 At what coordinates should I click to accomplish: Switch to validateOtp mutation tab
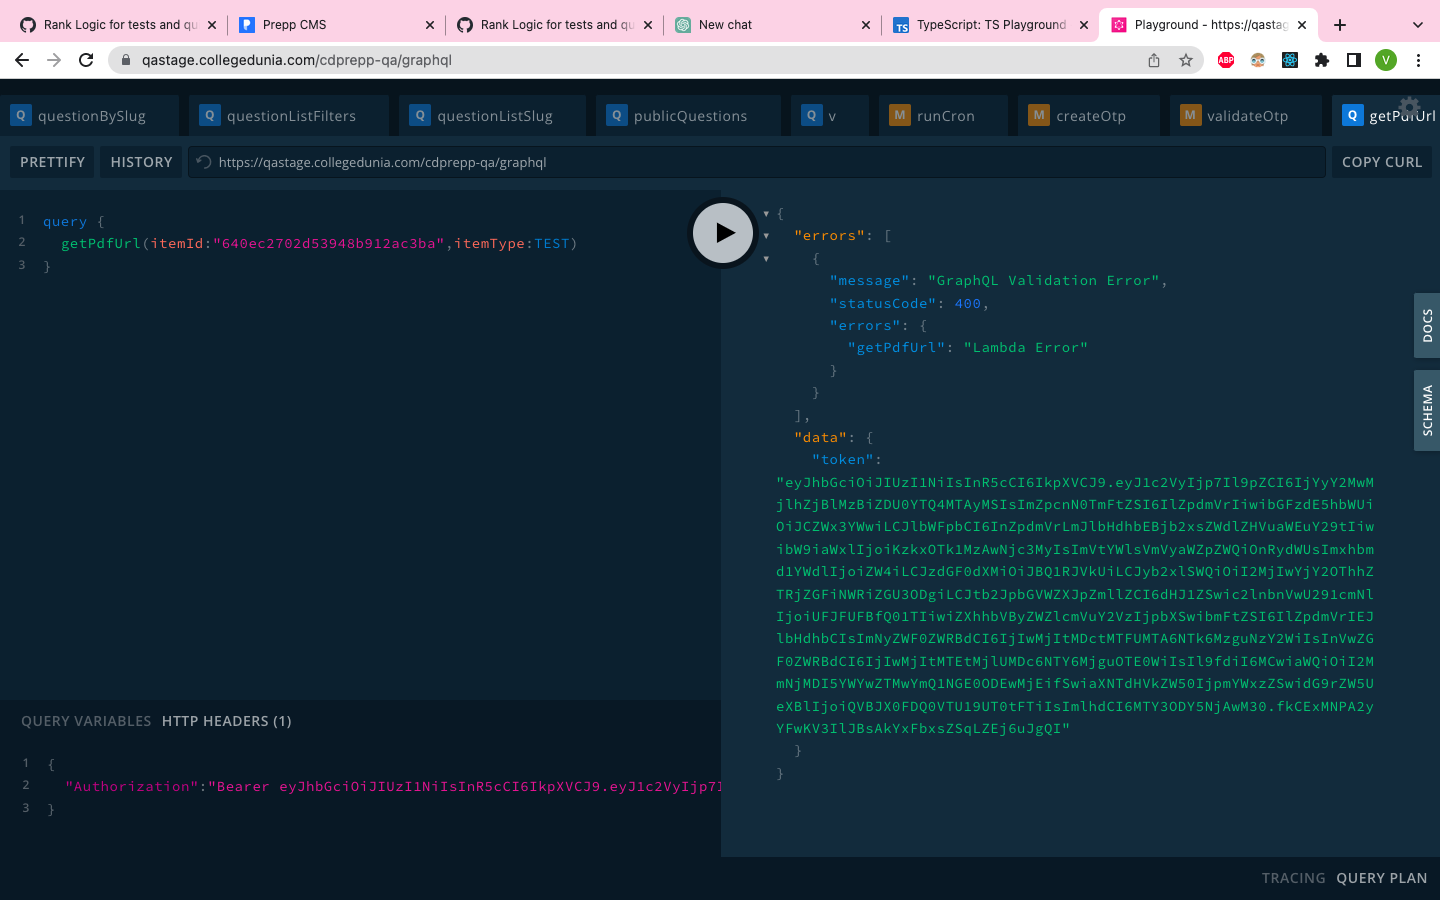(1246, 116)
